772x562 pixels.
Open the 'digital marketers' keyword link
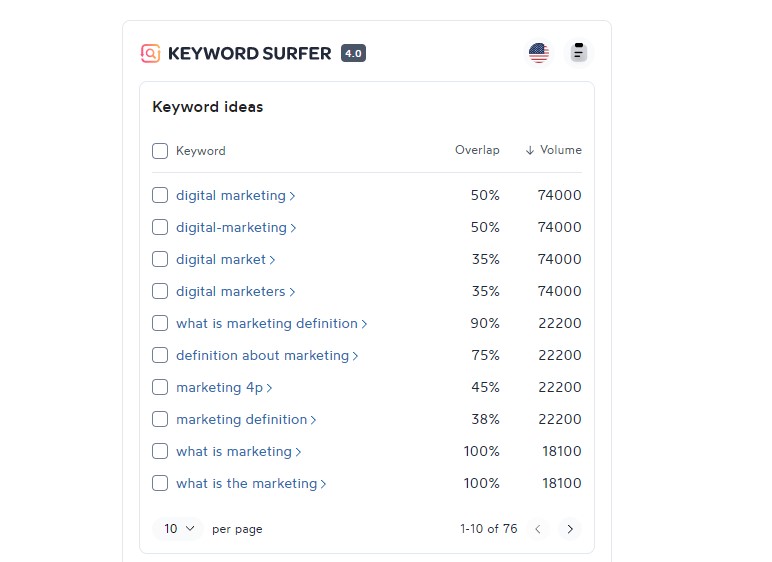click(x=230, y=291)
